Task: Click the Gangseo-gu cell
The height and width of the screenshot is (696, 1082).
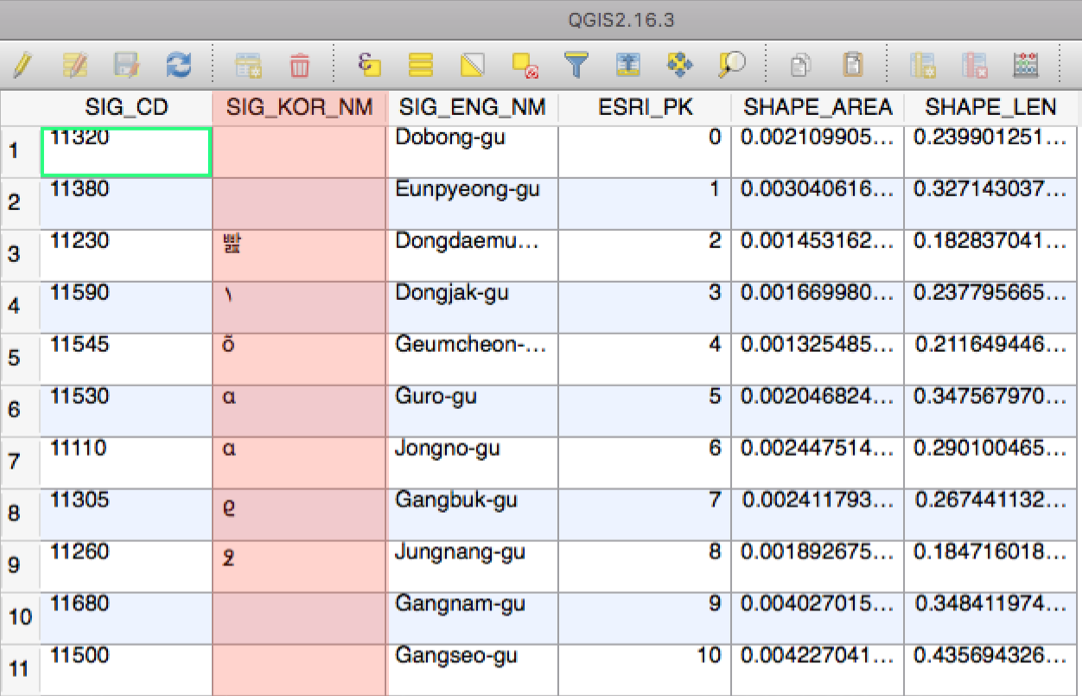Action: tap(472, 670)
